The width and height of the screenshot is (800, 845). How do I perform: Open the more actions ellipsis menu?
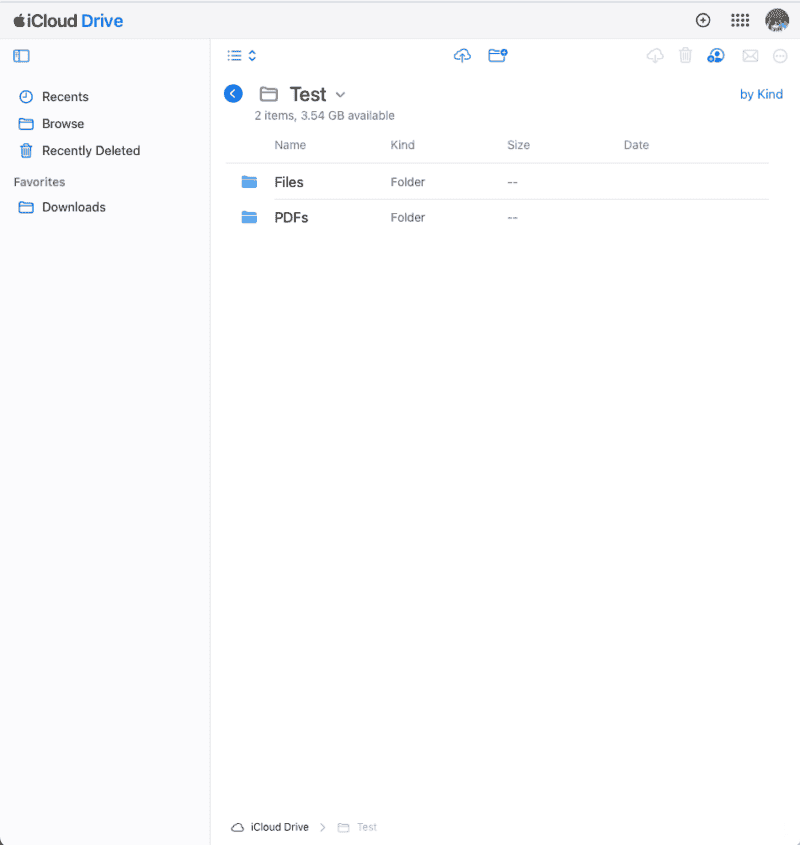point(781,55)
